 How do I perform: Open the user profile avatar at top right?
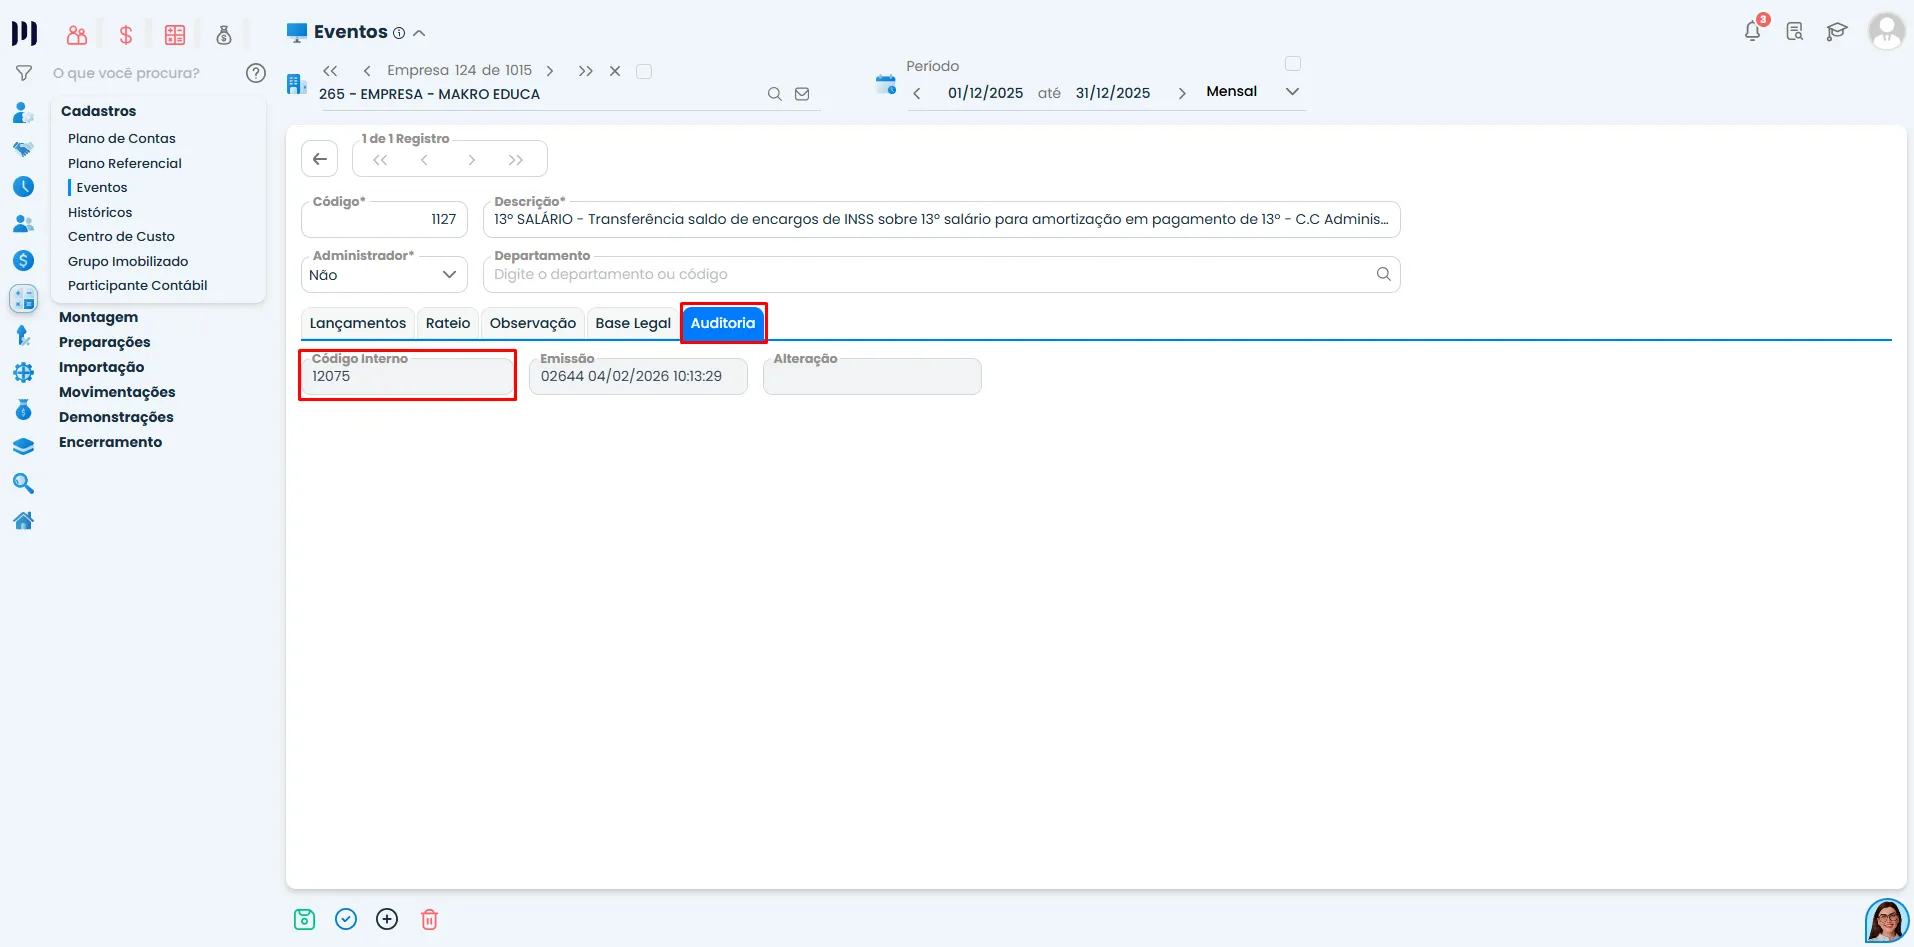click(1886, 31)
